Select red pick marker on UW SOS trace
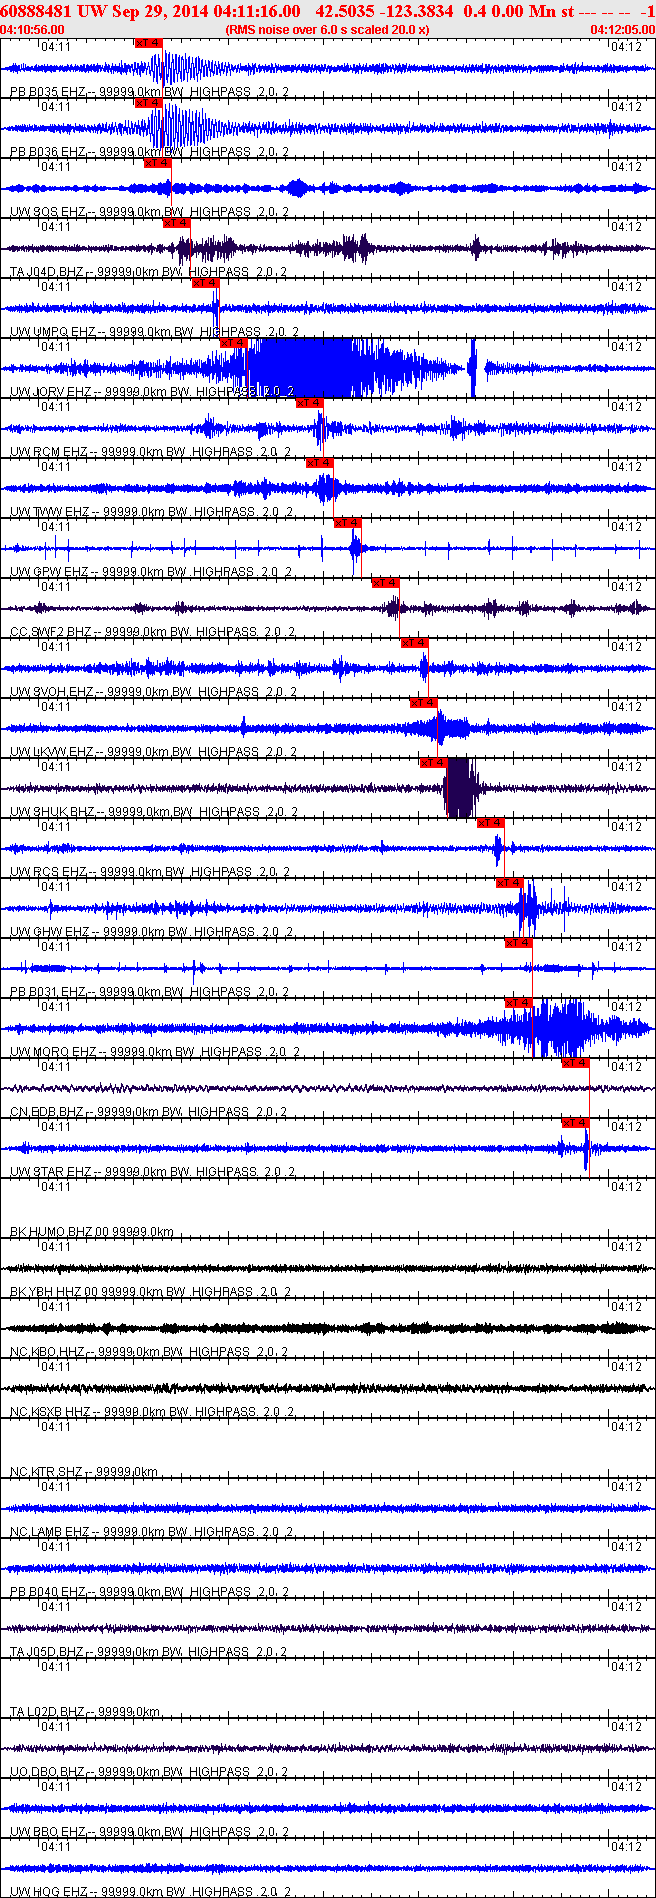656x1898 pixels. (x=157, y=163)
